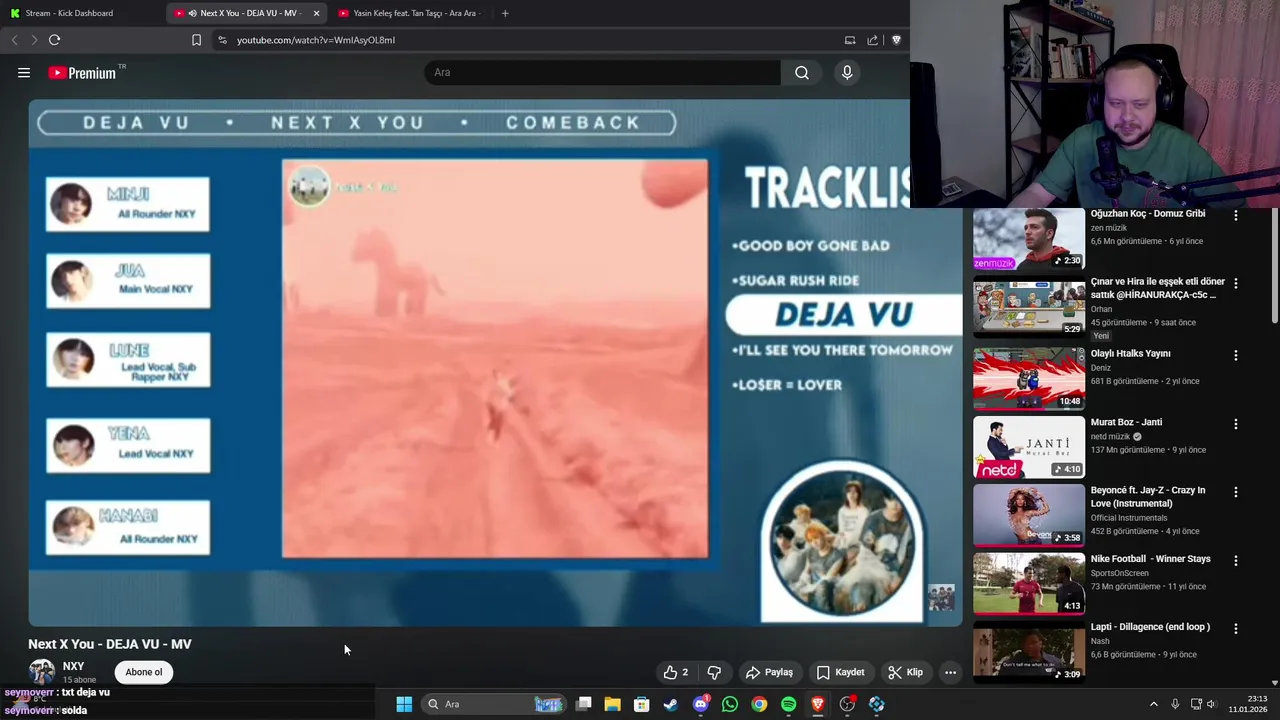Click the cast/media icon in address bar
This screenshot has width=1280, height=720.
[x=850, y=40]
